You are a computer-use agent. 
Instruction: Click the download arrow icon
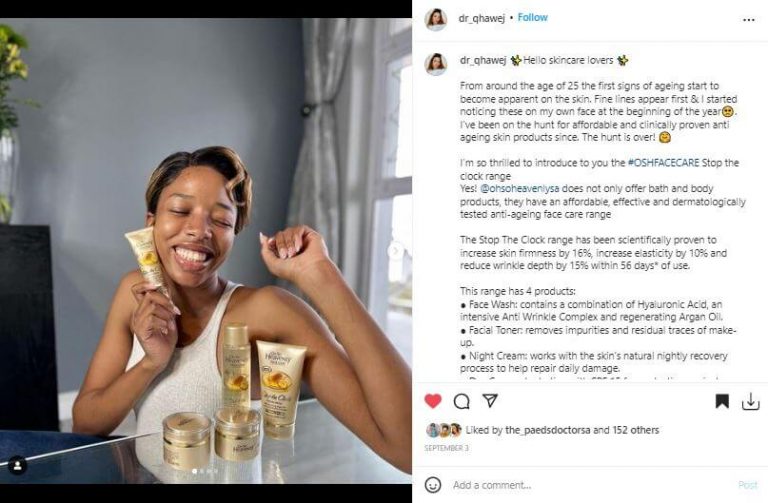[750, 401]
